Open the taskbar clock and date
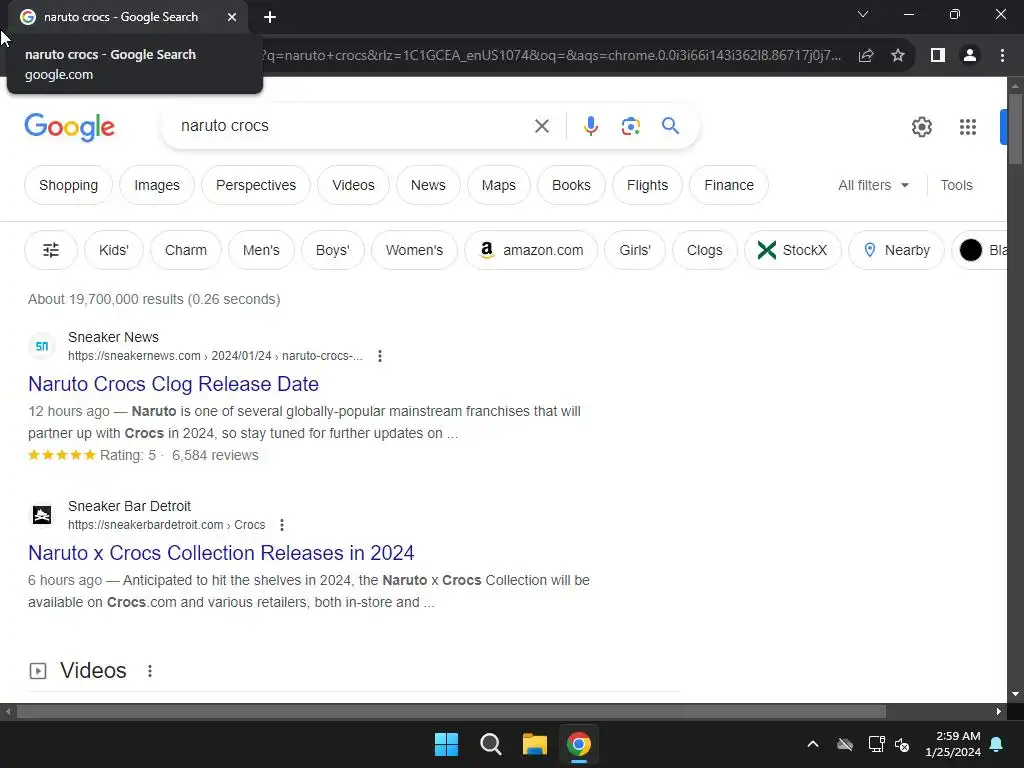 click(953, 744)
